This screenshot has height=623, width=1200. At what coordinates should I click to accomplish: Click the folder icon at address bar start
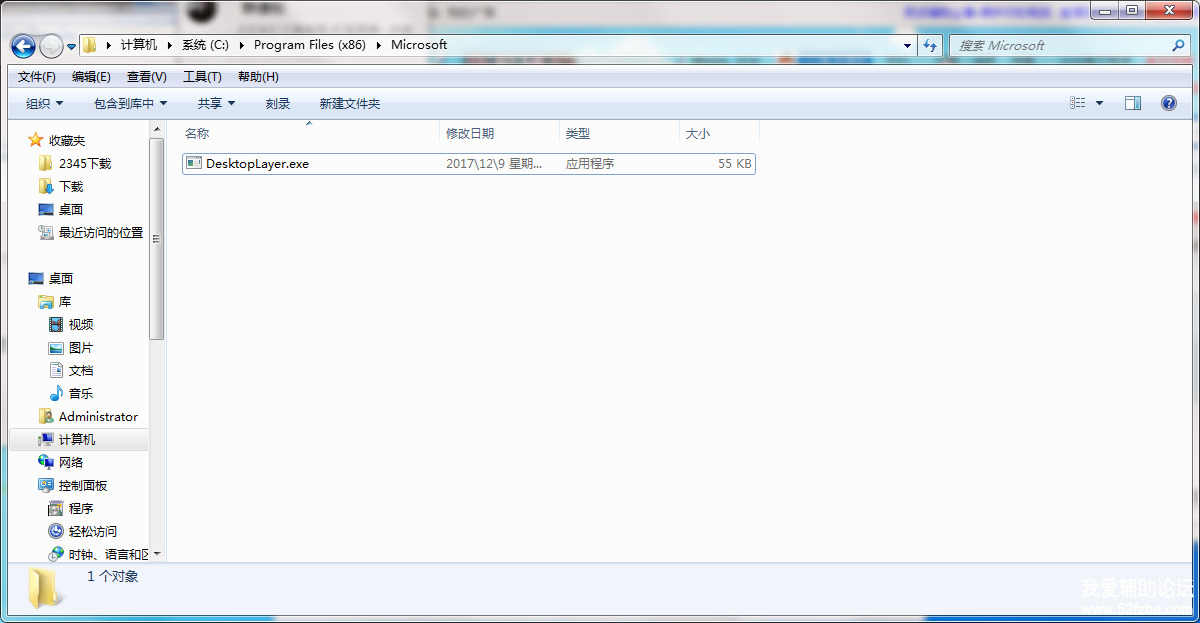(x=90, y=45)
